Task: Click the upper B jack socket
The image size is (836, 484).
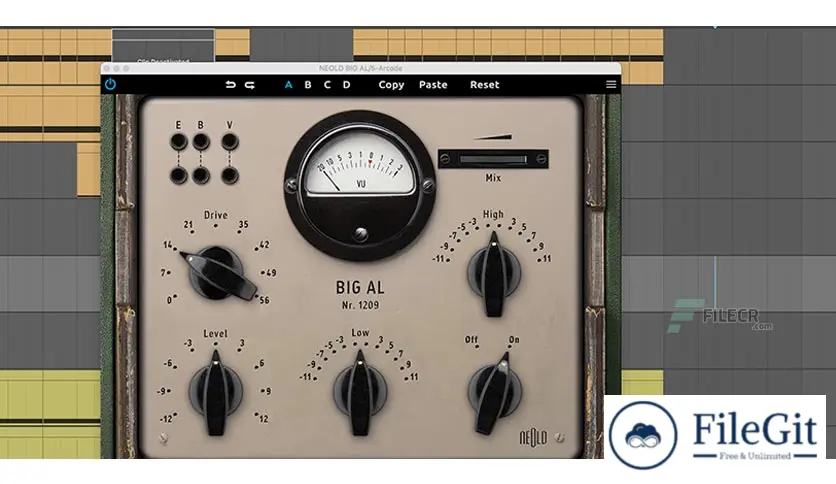Action: point(201,142)
